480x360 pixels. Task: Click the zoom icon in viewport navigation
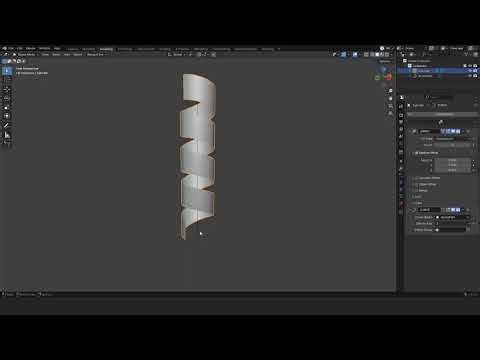coord(390,91)
